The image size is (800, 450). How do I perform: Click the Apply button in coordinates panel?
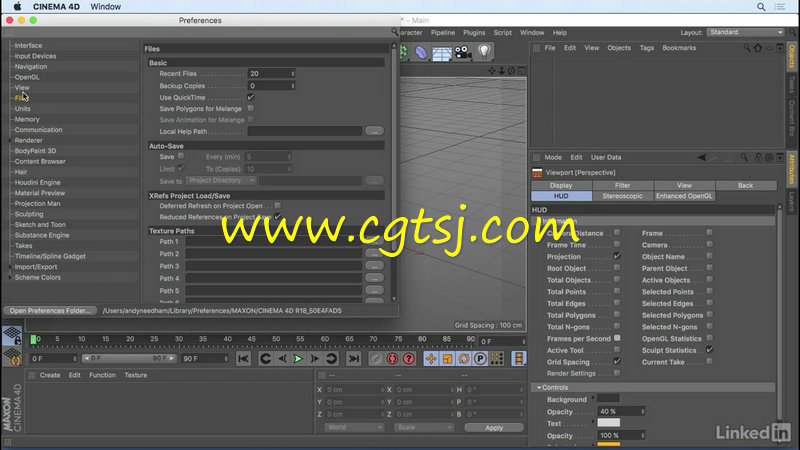[x=494, y=428]
